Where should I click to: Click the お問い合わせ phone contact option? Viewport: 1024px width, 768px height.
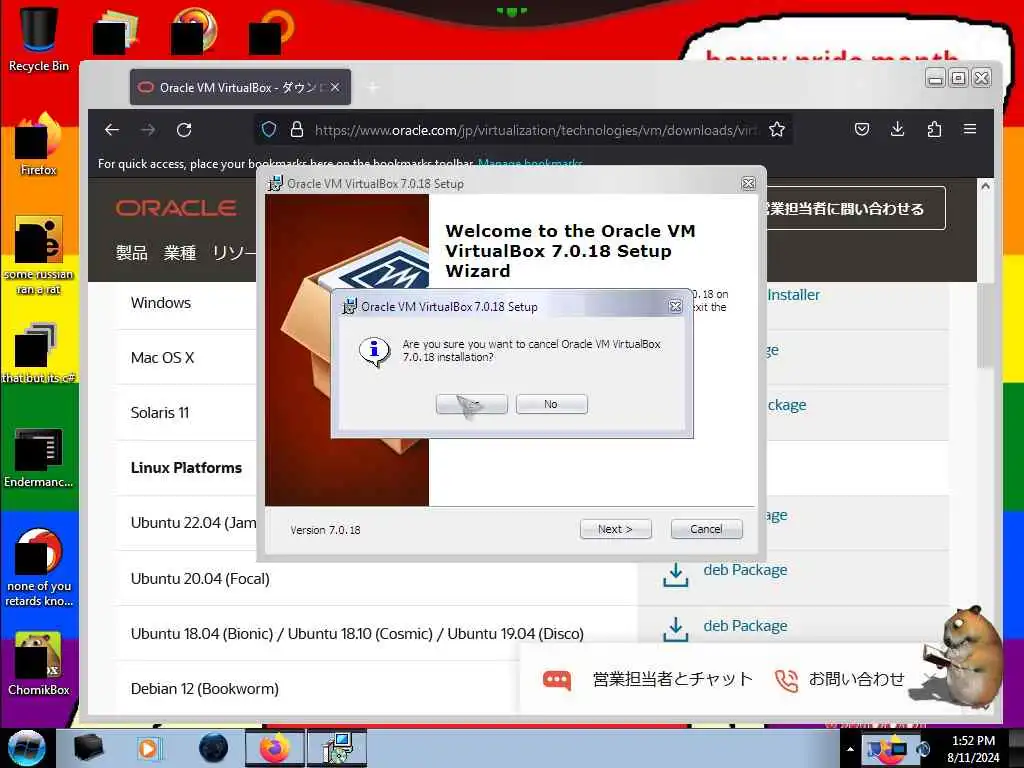(856, 679)
